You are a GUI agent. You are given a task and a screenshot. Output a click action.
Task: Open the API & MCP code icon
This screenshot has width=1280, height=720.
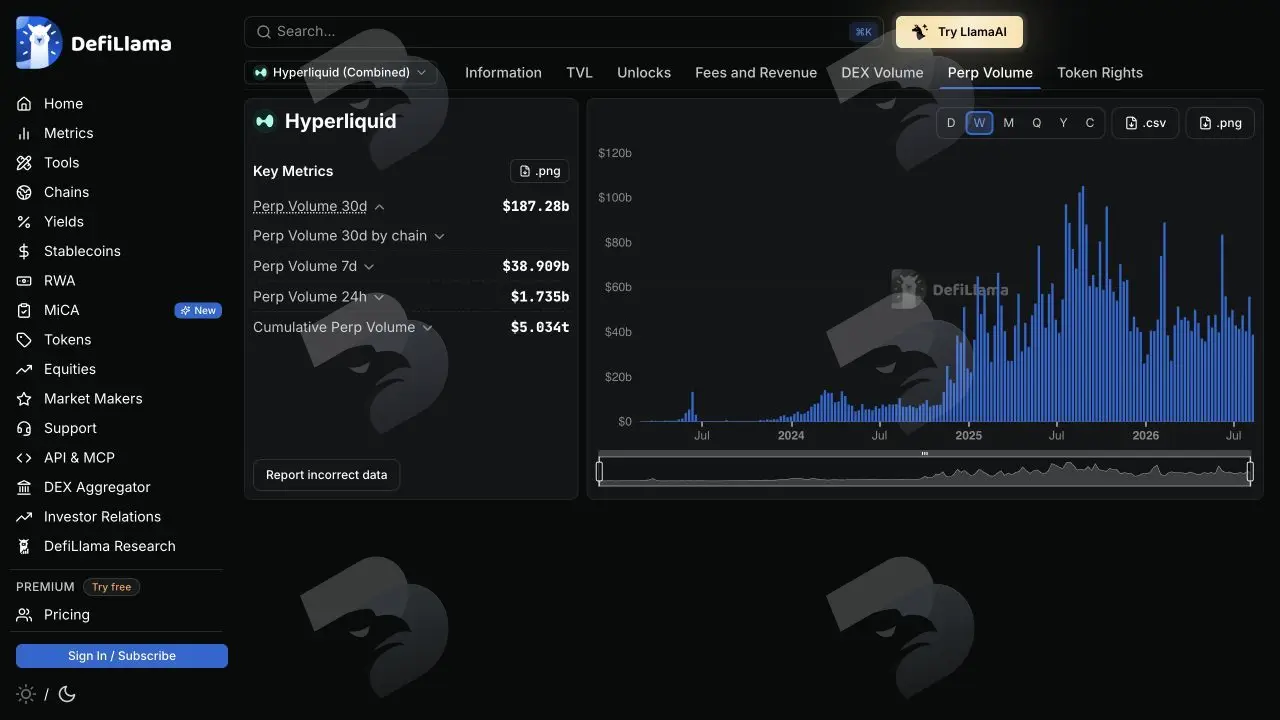[x=25, y=457]
